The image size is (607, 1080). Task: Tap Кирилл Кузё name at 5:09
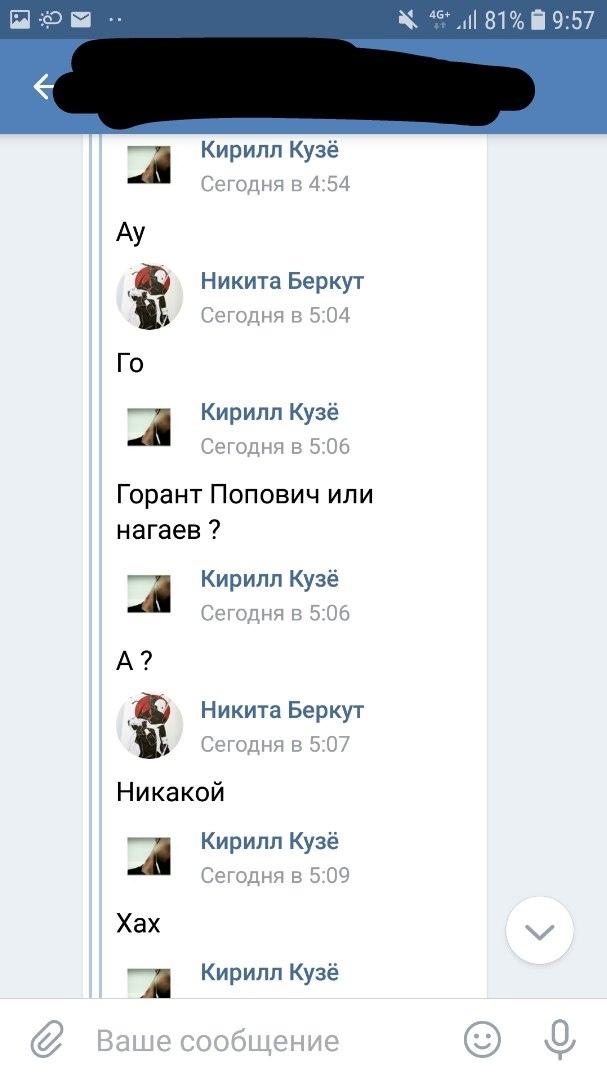click(270, 842)
